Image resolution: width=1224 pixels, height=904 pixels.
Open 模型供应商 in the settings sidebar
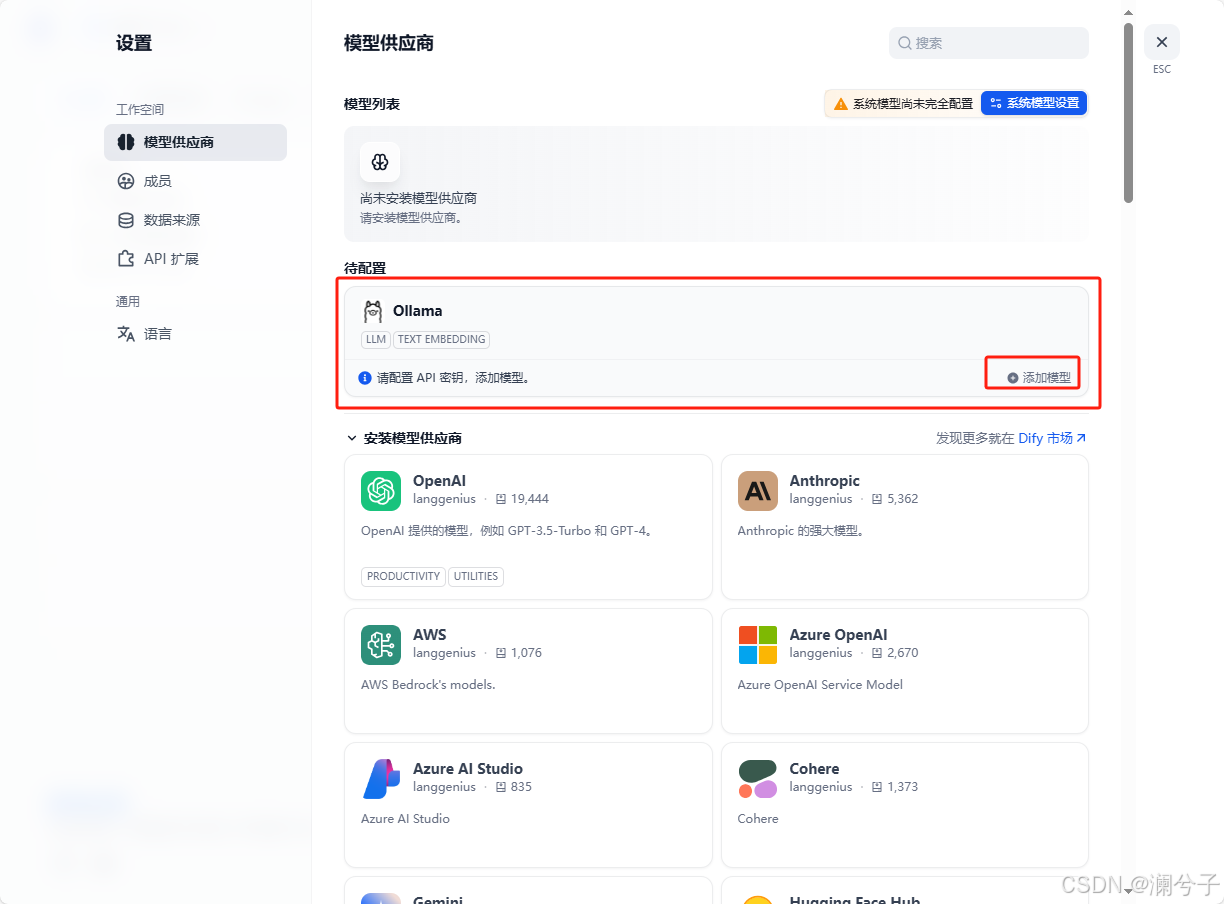click(195, 142)
